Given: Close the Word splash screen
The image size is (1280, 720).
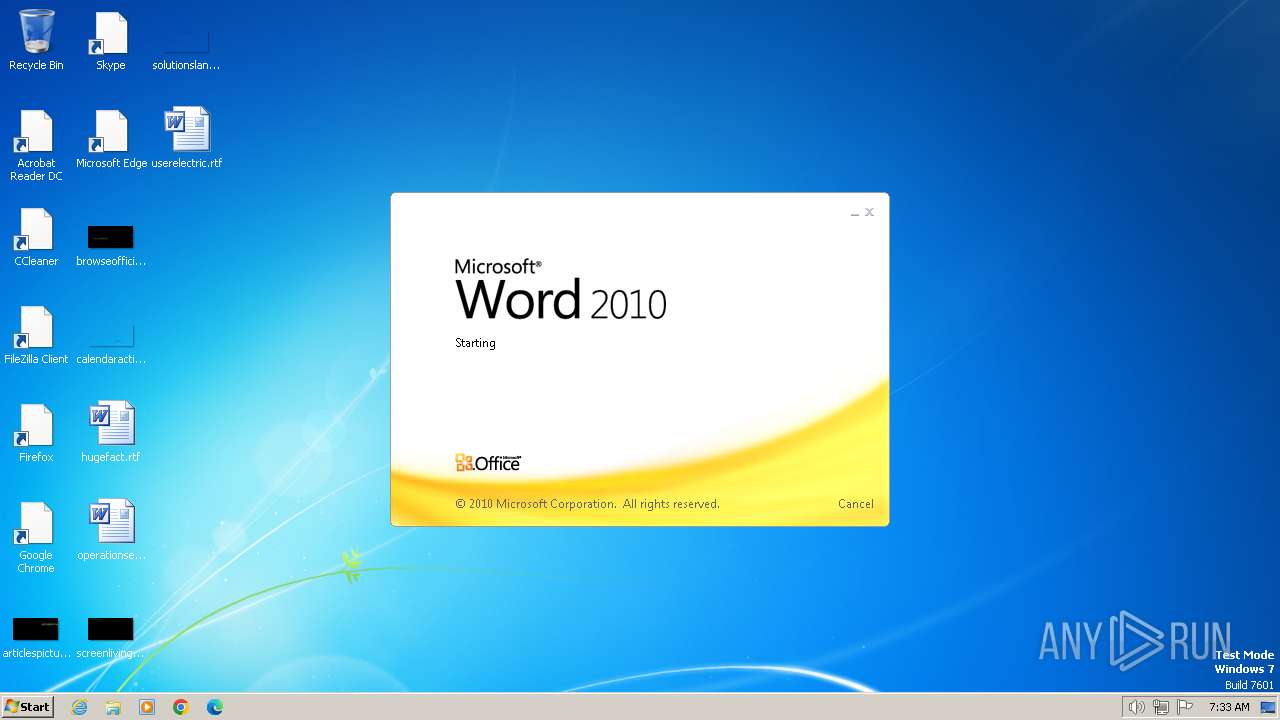Looking at the screenshot, I should (x=869, y=212).
